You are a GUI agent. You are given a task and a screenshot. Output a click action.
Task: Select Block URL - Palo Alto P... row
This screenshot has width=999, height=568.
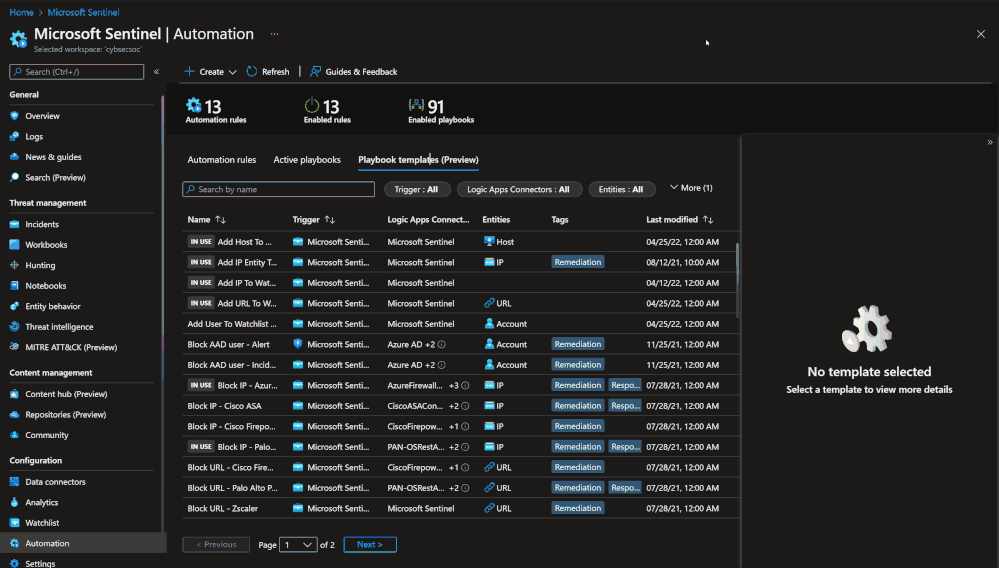pyautogui.click(x=460, y=488)
